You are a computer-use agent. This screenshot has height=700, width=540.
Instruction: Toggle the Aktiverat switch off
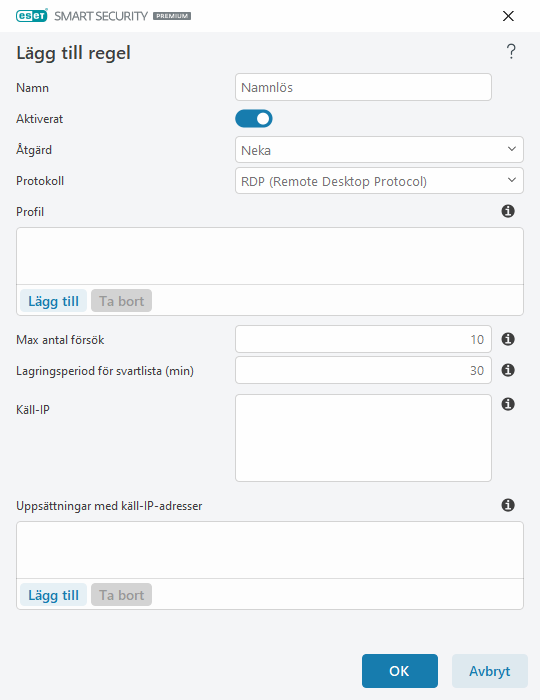254,119
